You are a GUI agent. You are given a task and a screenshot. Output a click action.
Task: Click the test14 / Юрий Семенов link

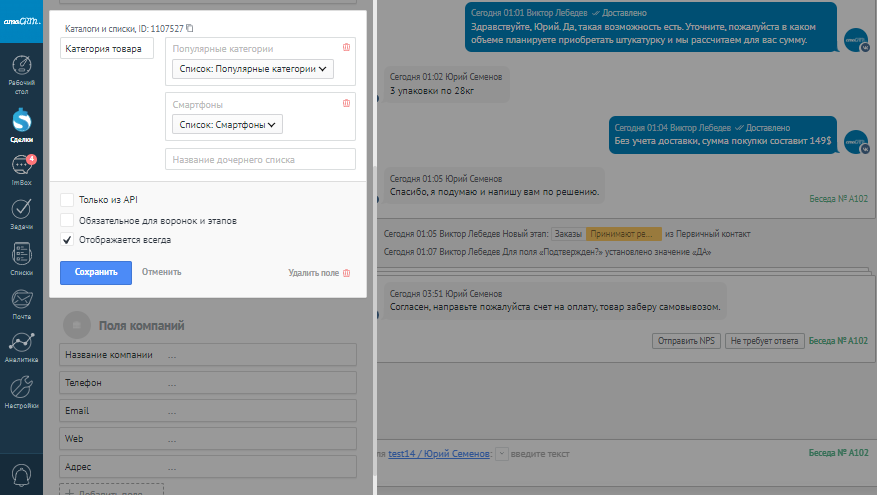(440, 453)
